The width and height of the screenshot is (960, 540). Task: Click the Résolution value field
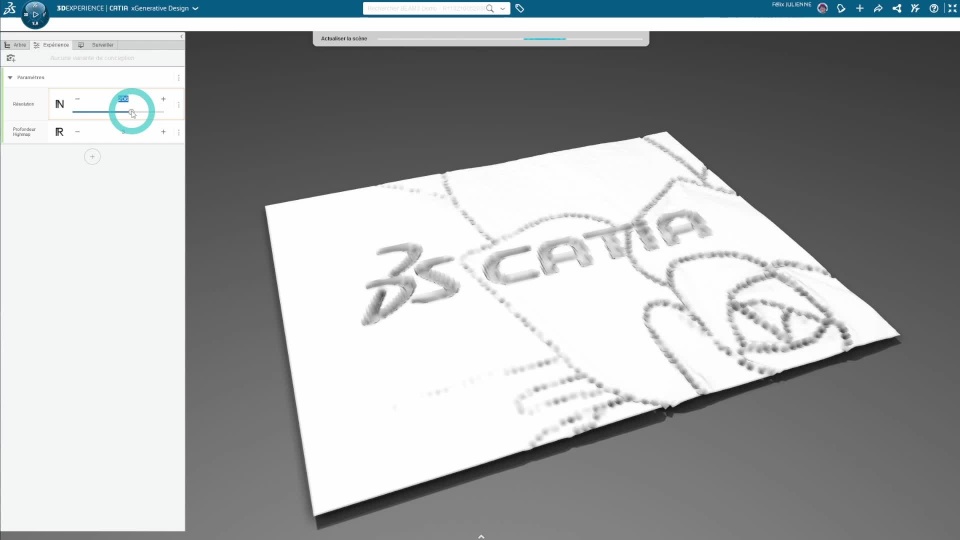[123, 99]
